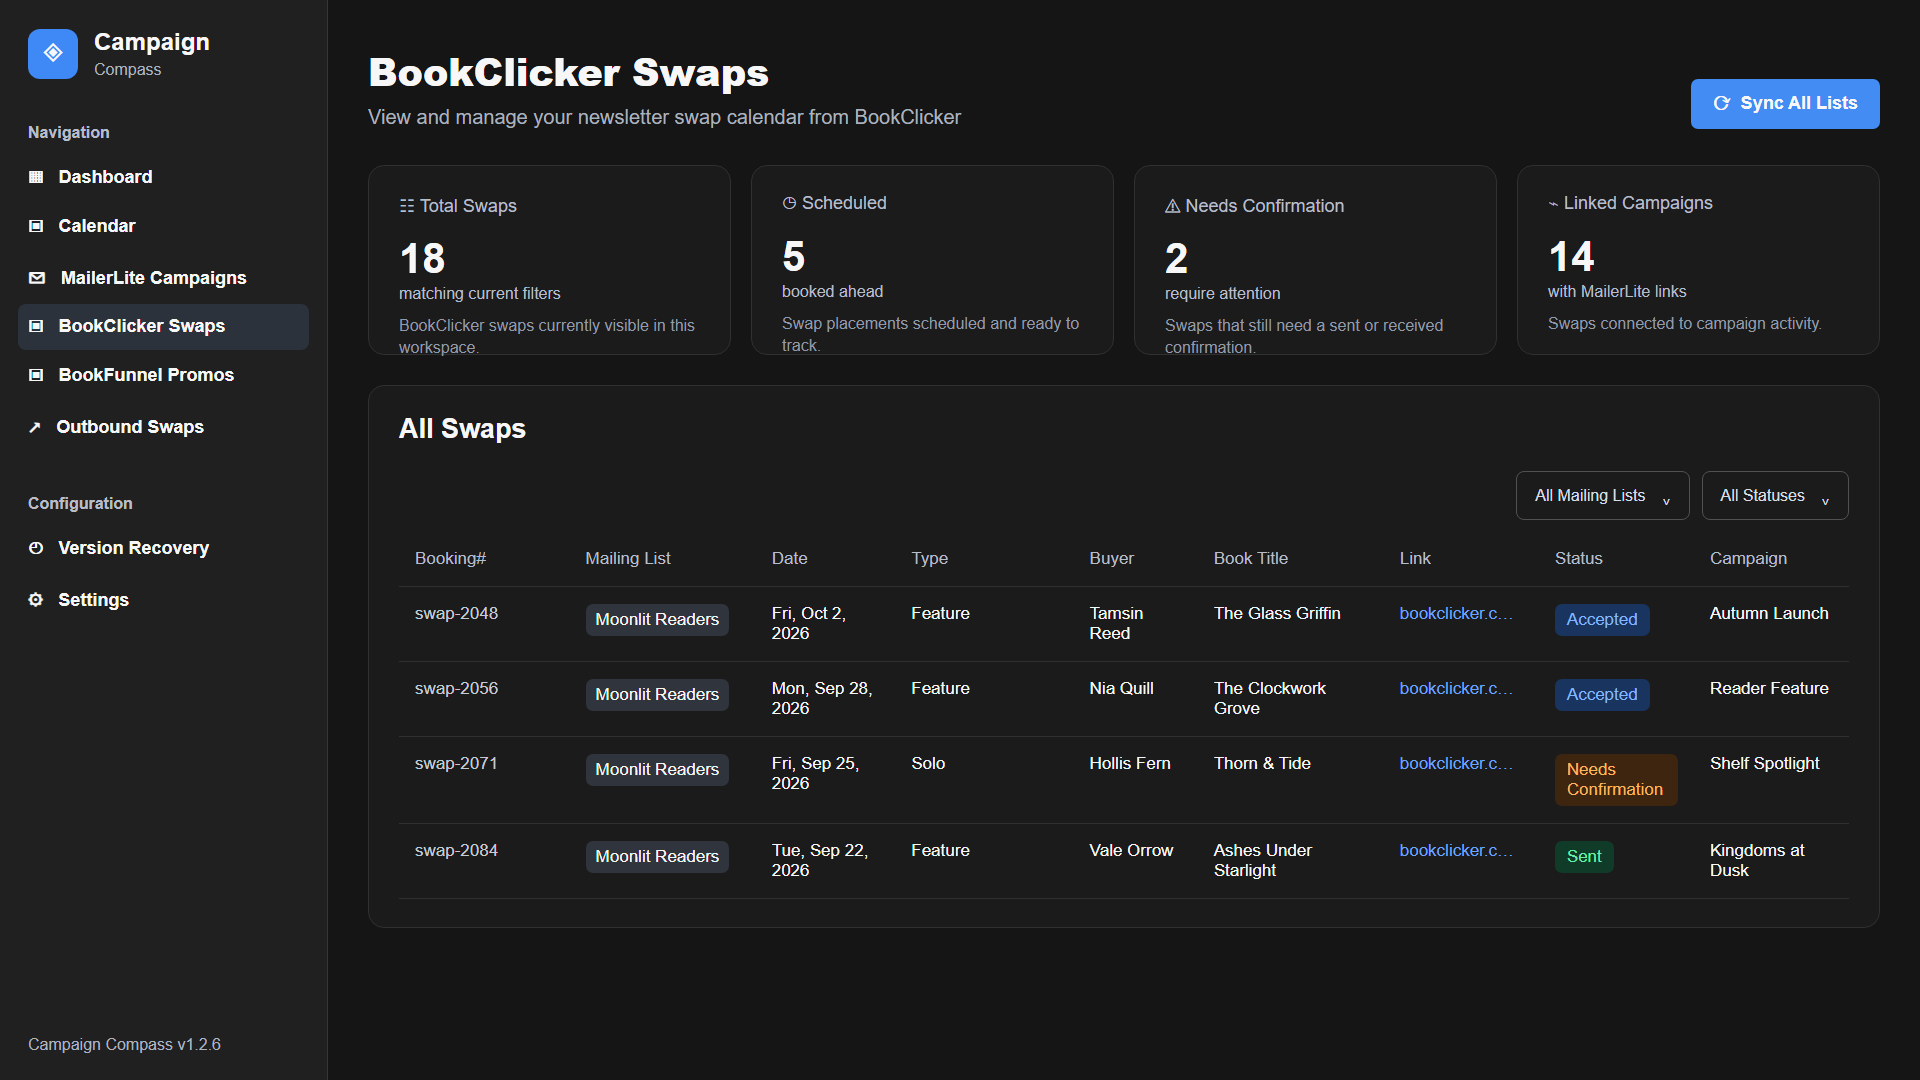The image size is (1920, 1080).
Task: Click the Campaign Compass logo icon
Action: [x=53, y=54]
